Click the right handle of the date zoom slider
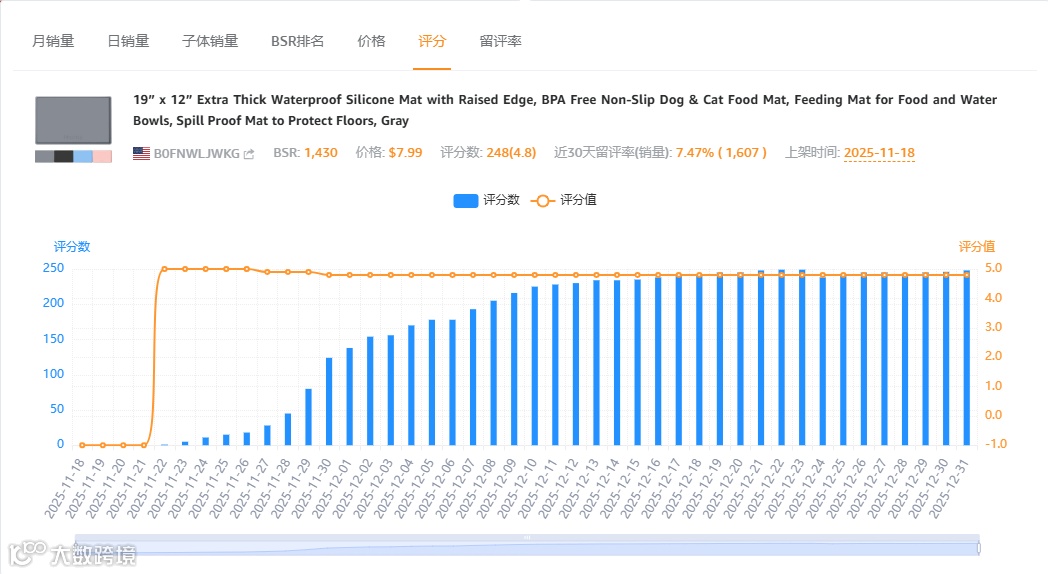The height and width of the screenshot is (574, 1048). point(978,548)
